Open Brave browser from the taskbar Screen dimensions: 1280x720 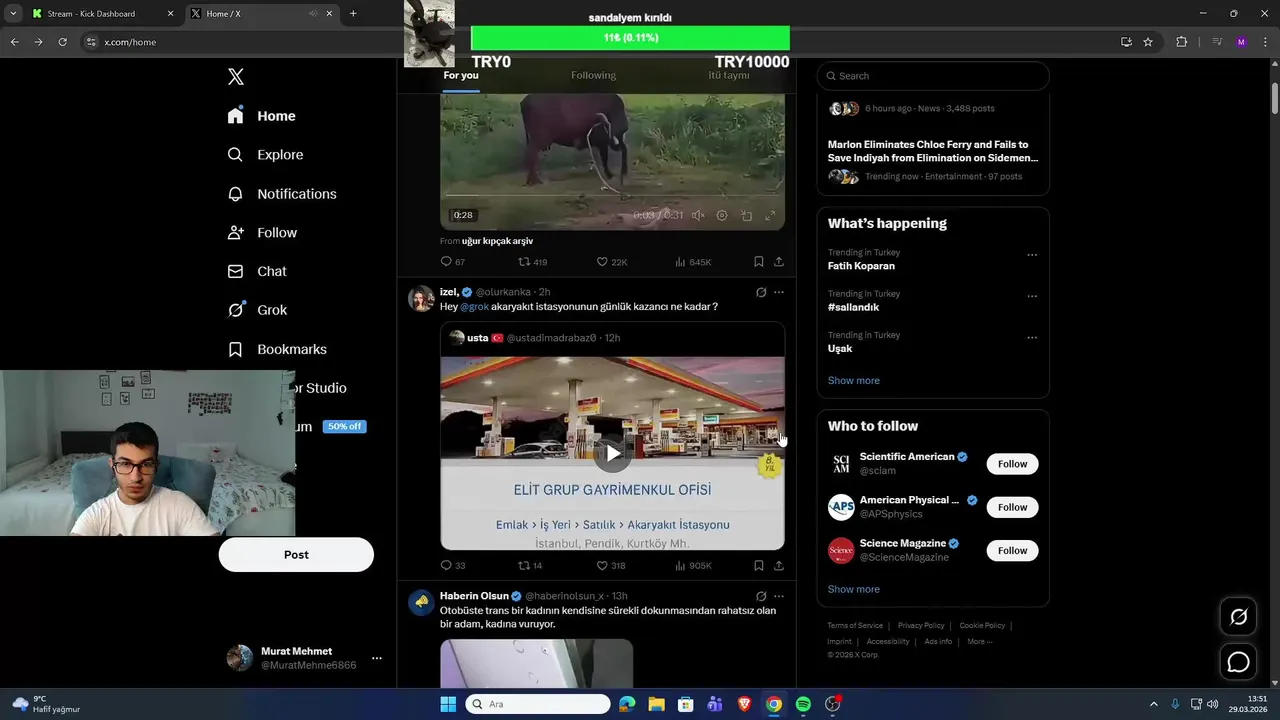pyautogui.click(x=744, y=704)
